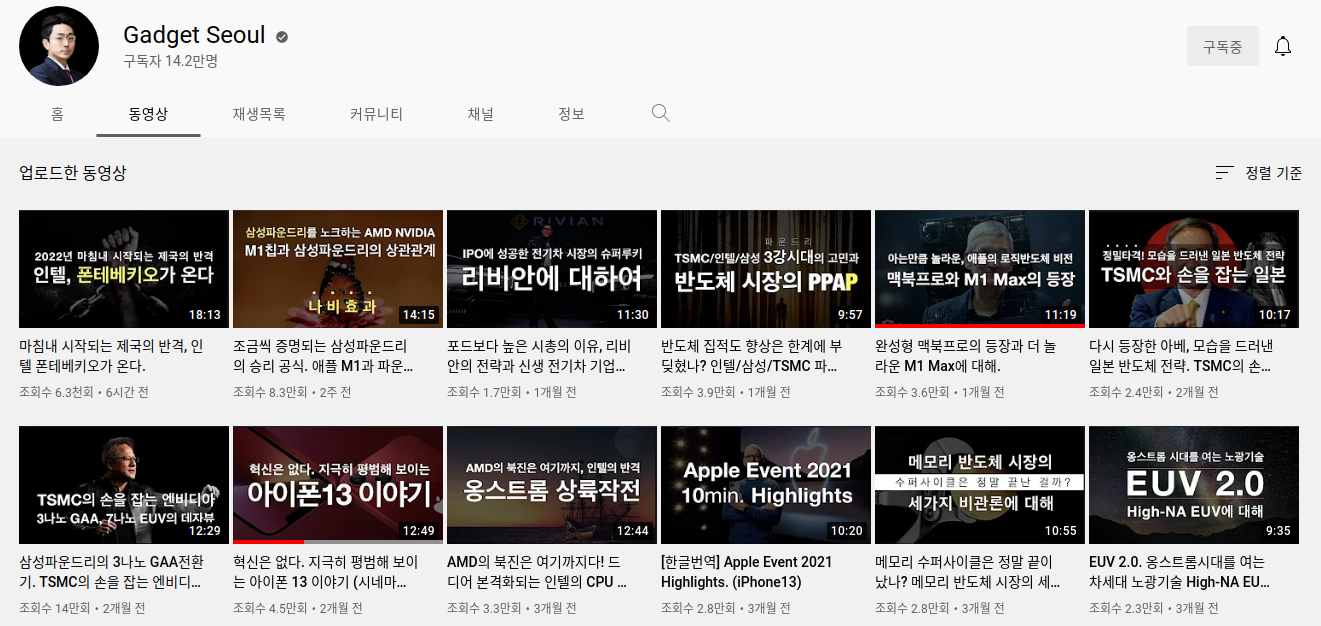Viewport: 1321px width, 626px height.
Task: Play the 옹스트롬 상륙작전 thumbnail
Action: coord(552,485)
